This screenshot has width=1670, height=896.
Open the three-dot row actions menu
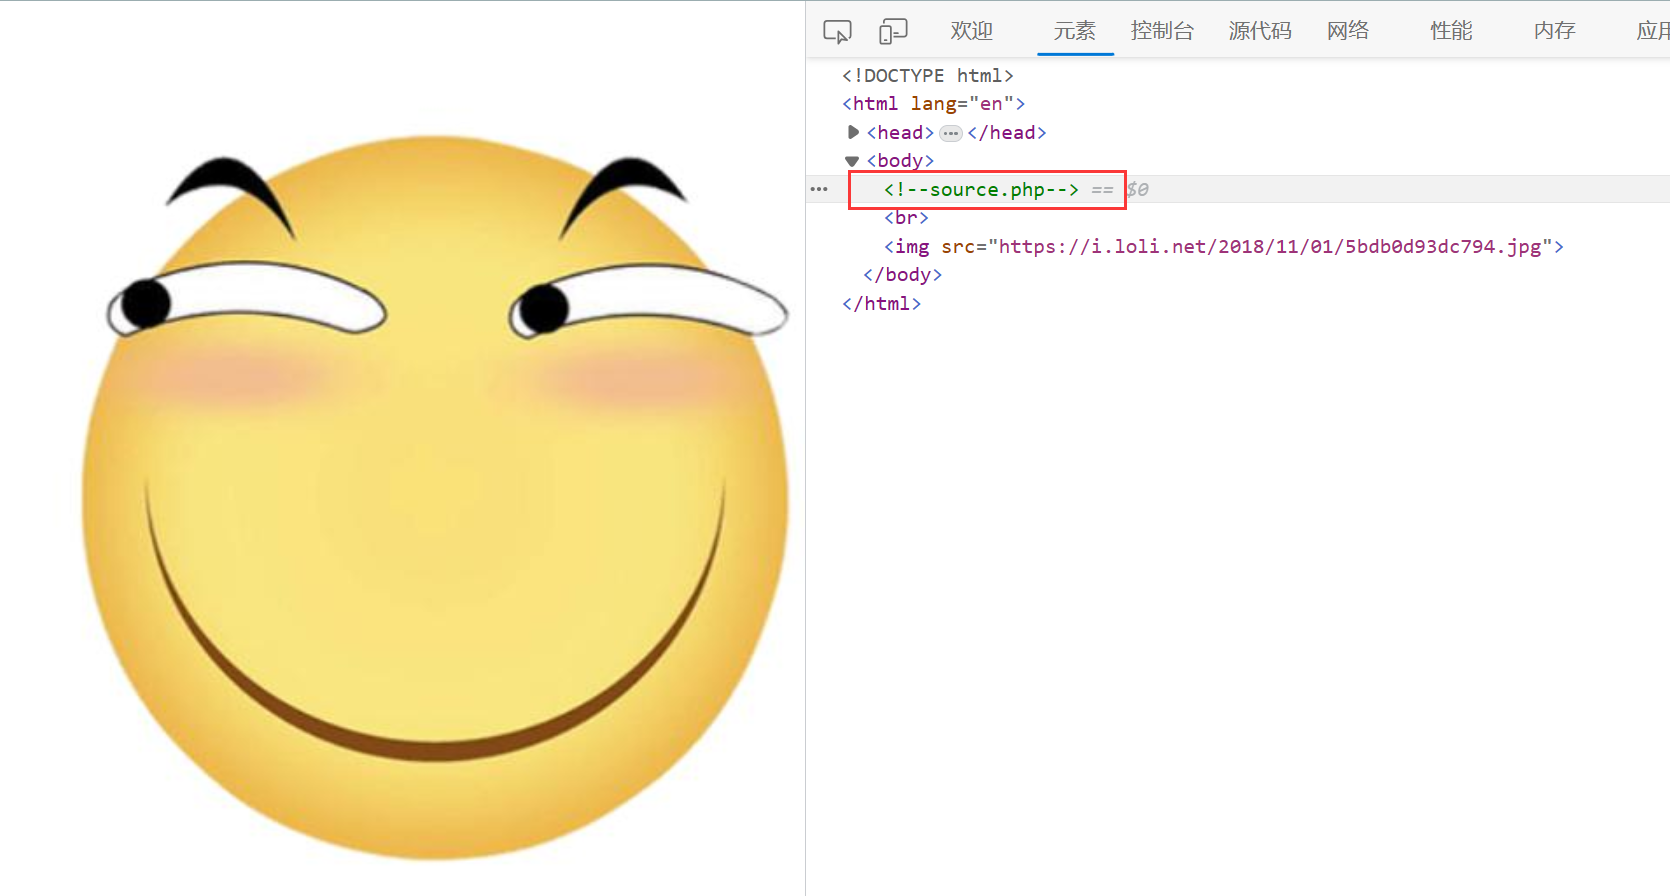(819, 189)
